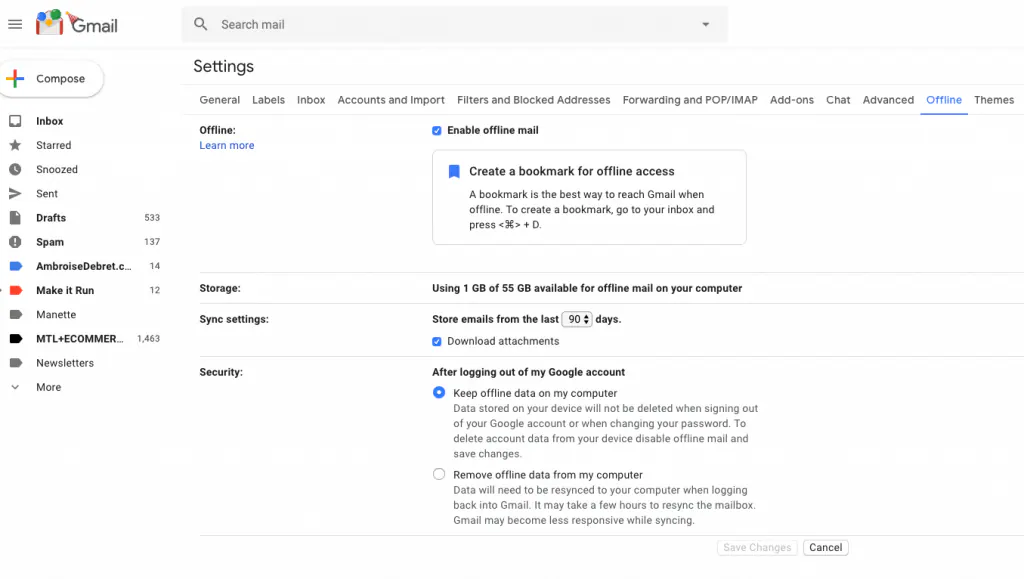Open the 90 days sync dropdown
This screenshot has width=1024, height=579.
click(x=577, y=319)
